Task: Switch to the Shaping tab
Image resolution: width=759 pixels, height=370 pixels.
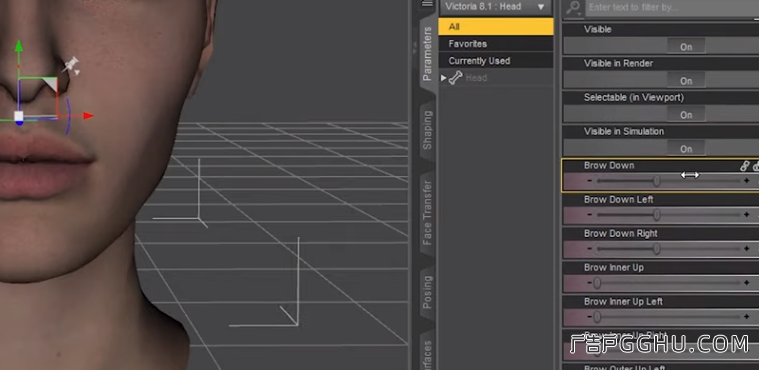Action: [x=427, y=130]
